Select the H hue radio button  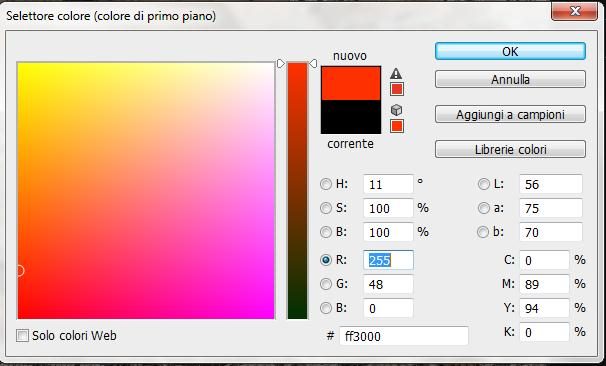pyautogui.click(x=326, y=184)
